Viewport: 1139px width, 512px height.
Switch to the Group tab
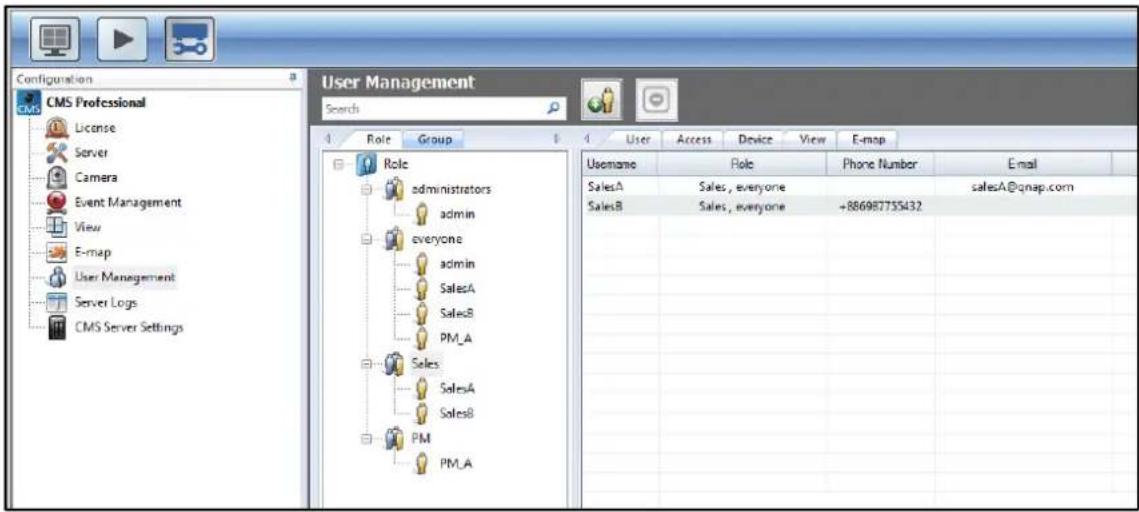[x=435, y=139]
